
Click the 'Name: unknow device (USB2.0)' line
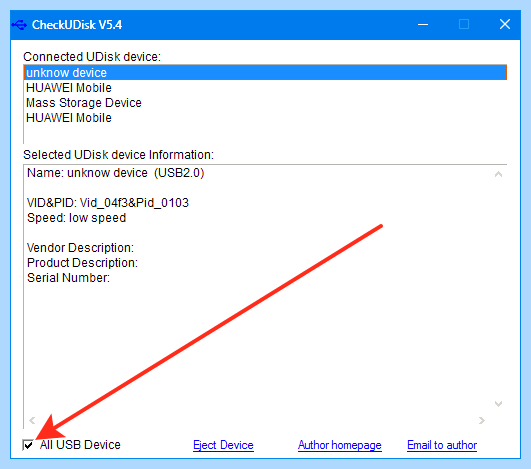(x=115, y=173)
